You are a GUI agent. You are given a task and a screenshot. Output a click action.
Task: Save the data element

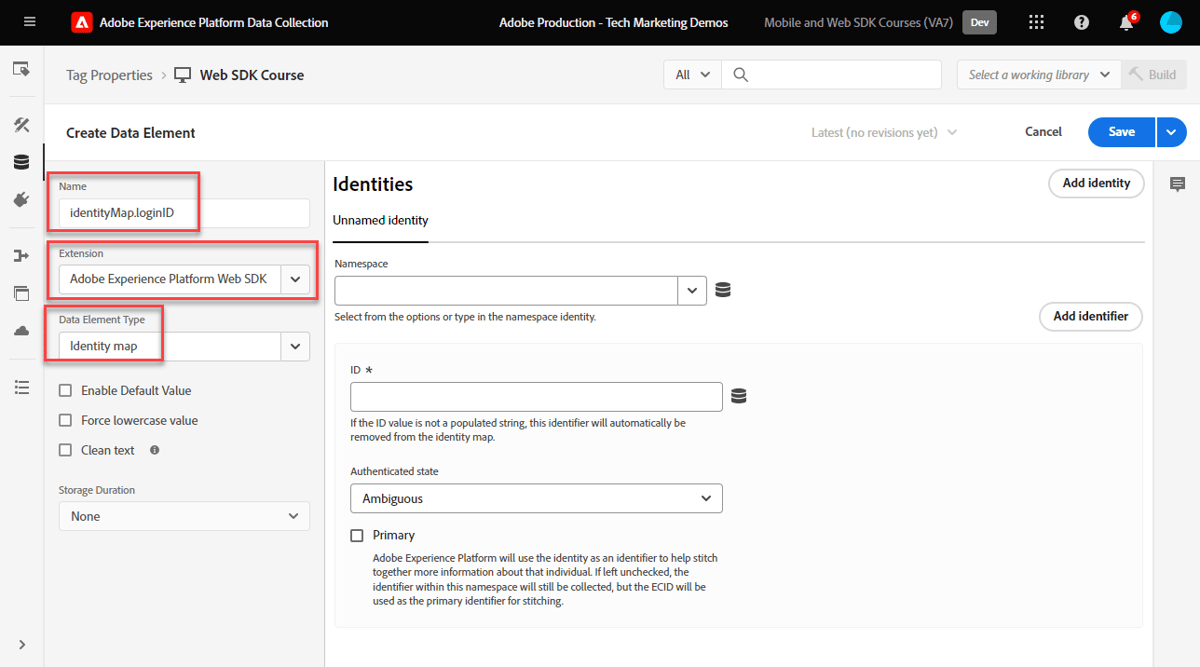(1120, 131)
